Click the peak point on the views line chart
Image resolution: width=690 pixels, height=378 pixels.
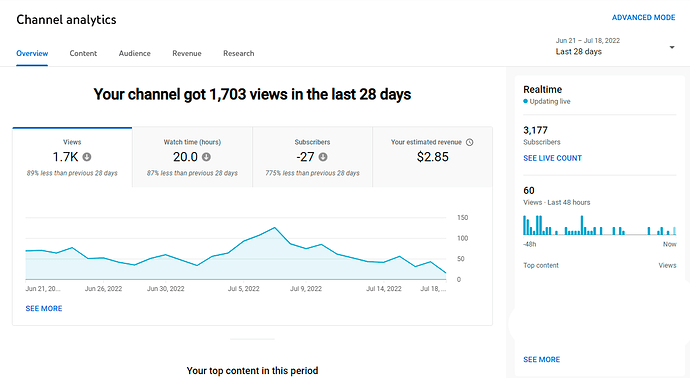(x=275, y=228)
